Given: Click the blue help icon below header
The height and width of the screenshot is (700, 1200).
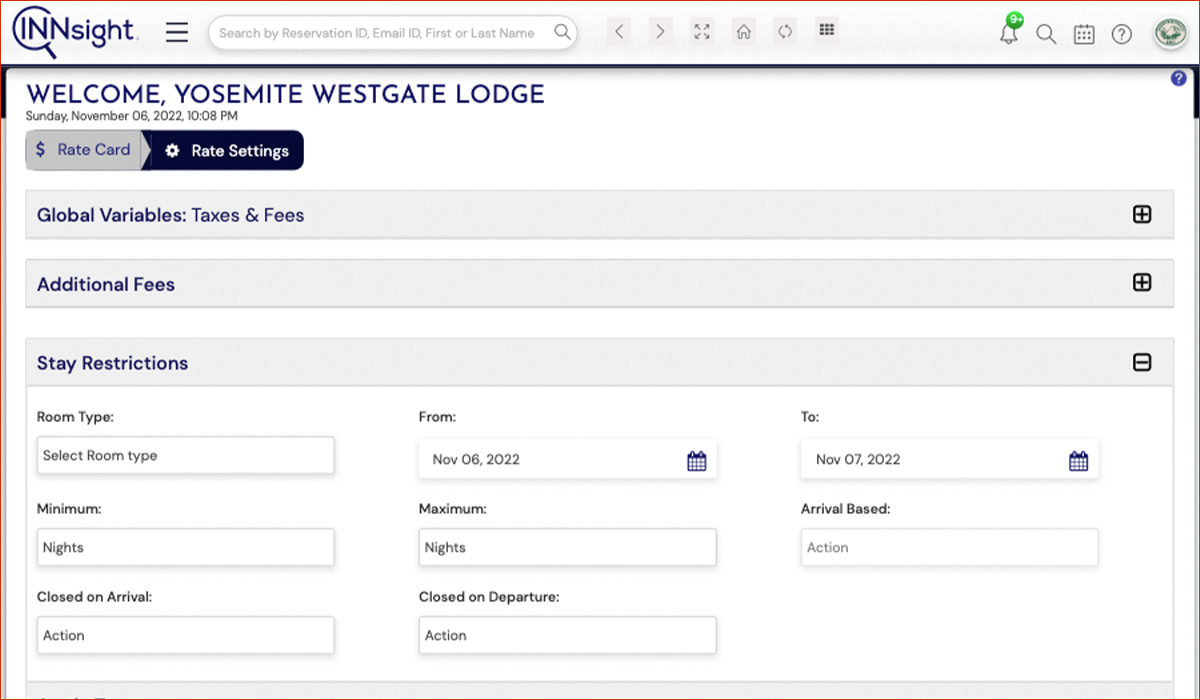Looking at the screenshot, I should (1178, 78).
